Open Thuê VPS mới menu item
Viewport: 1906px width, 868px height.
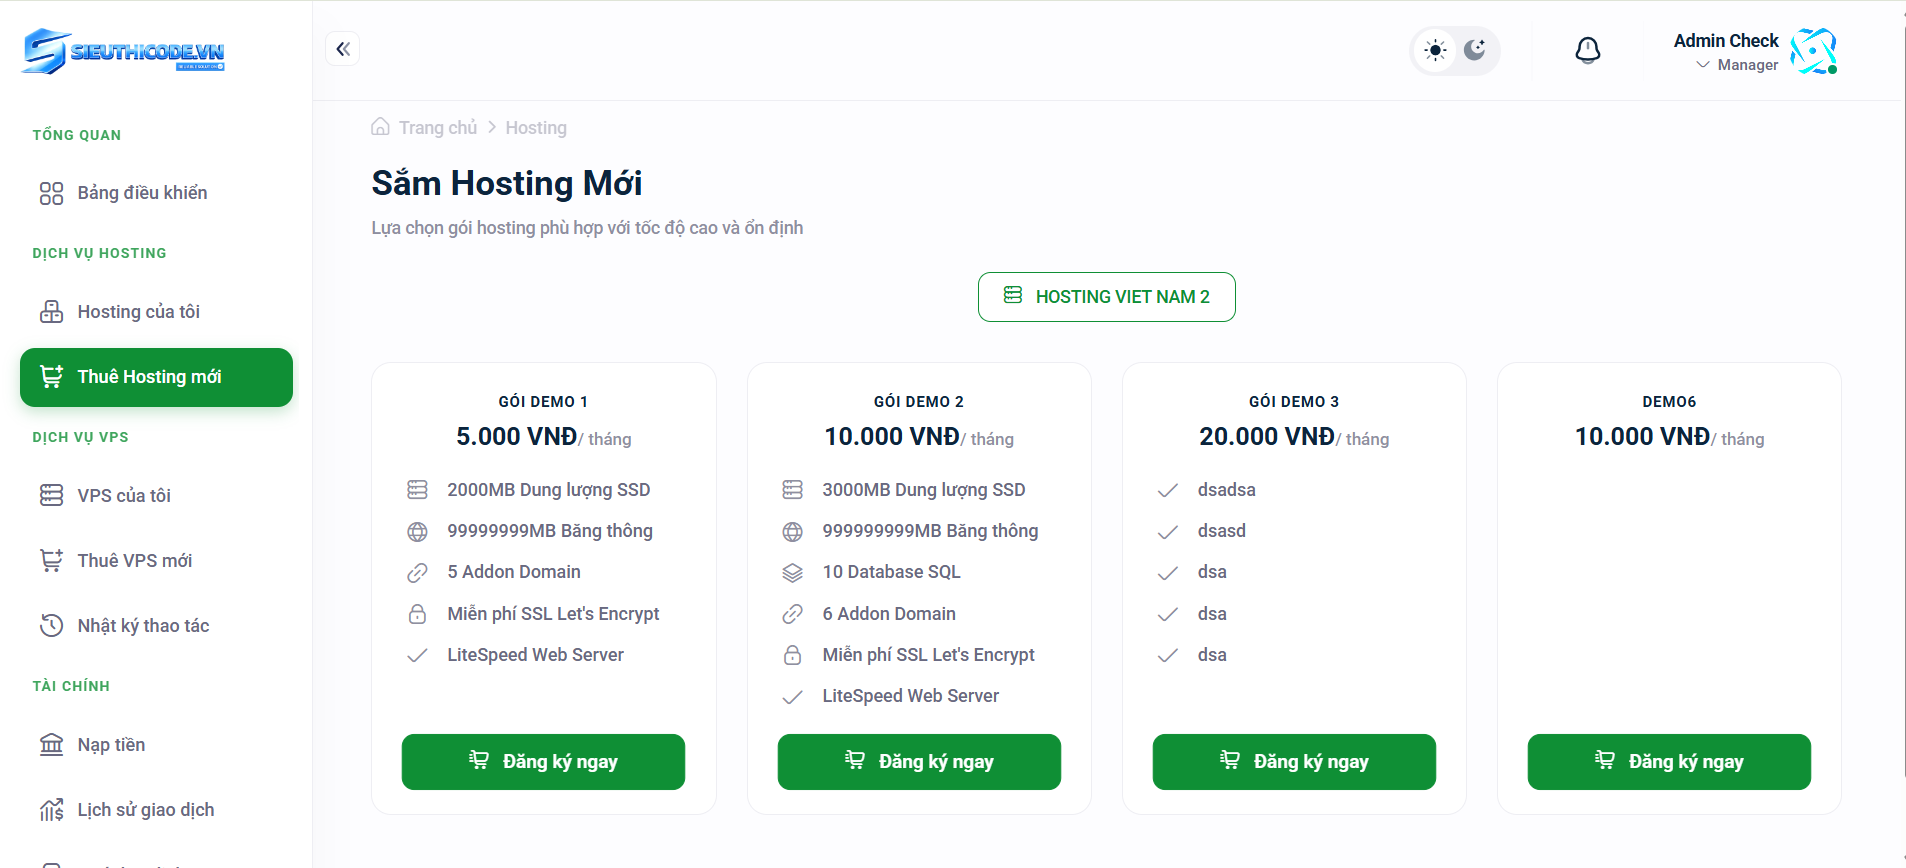pos(134,561)
